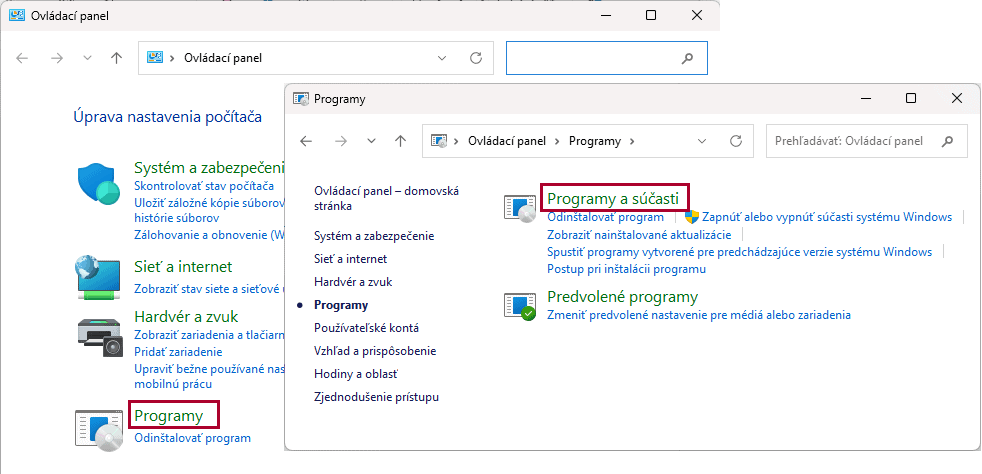The width and height of the screenshot is (982, 474).
Task: Click the Programy category icon in back window
Action: (x=98, y=427)
